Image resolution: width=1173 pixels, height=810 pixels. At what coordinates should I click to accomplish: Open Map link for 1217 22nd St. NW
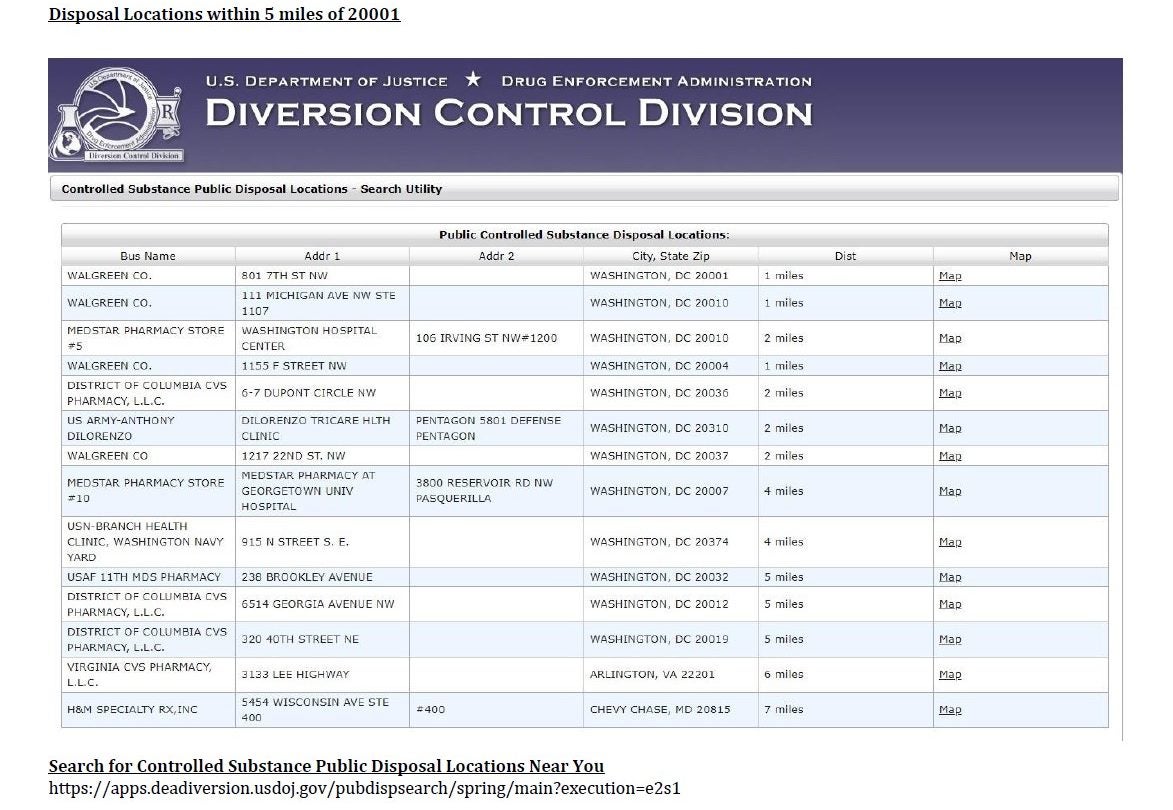(950, 455)
